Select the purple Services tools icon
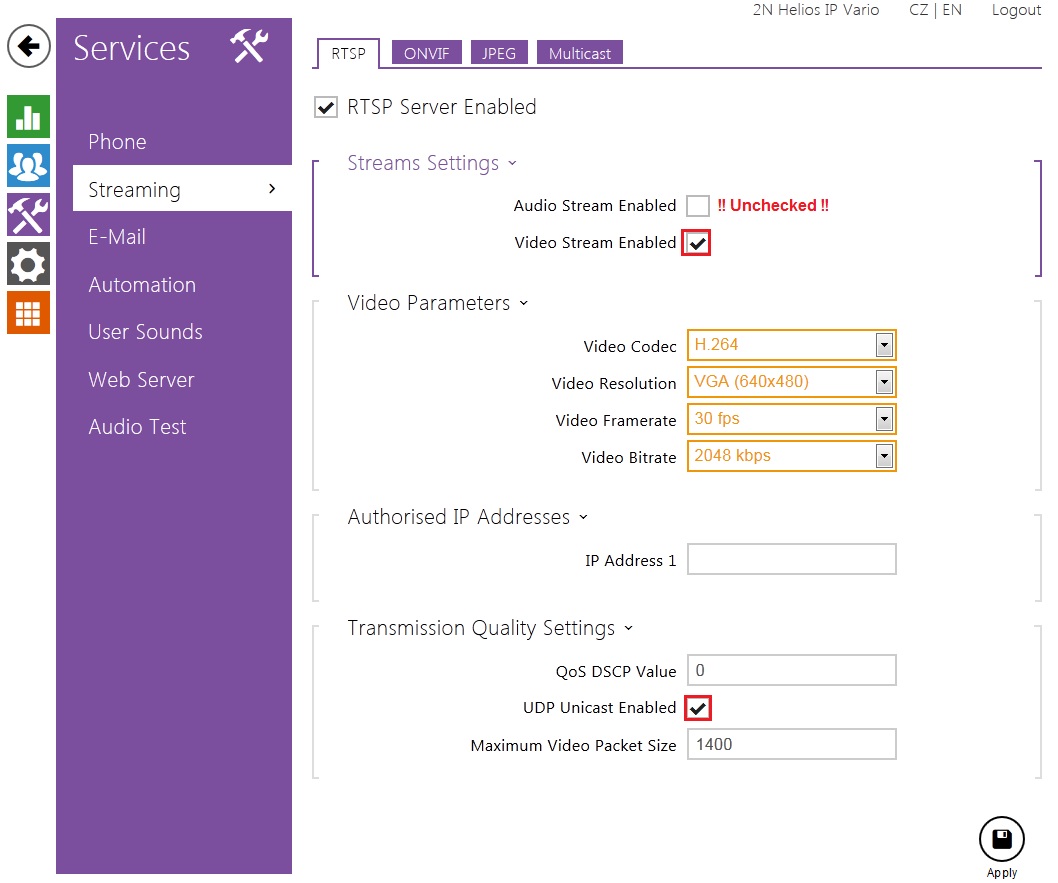Screen dimensions: 1058x883 (x=28, y=215)
